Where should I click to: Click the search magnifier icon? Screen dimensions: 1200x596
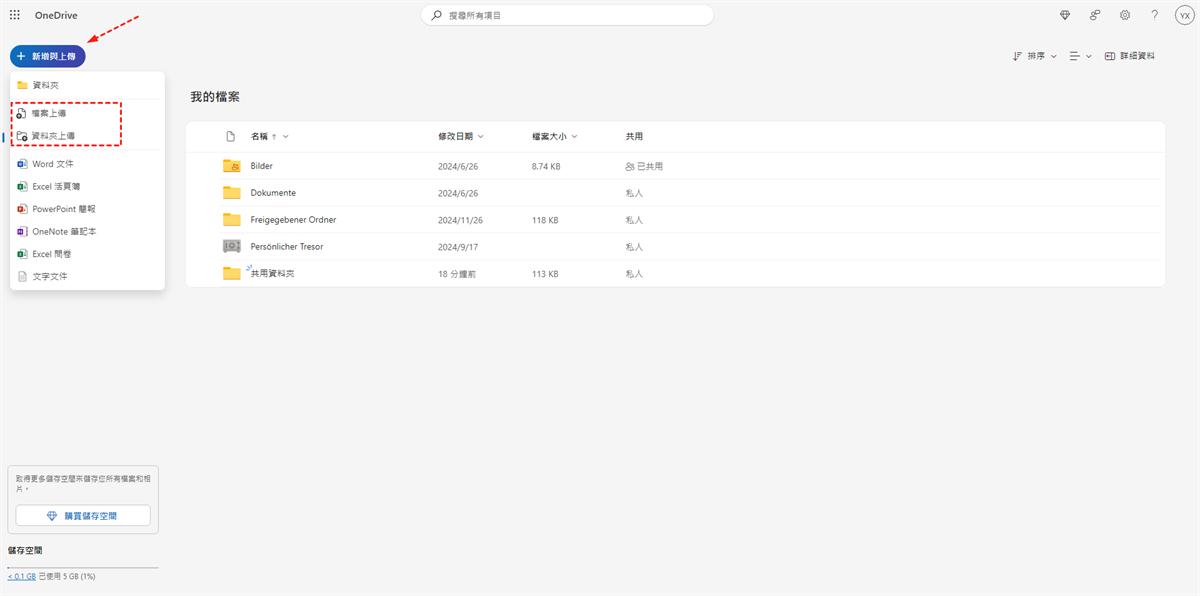(x=436, y=15)
